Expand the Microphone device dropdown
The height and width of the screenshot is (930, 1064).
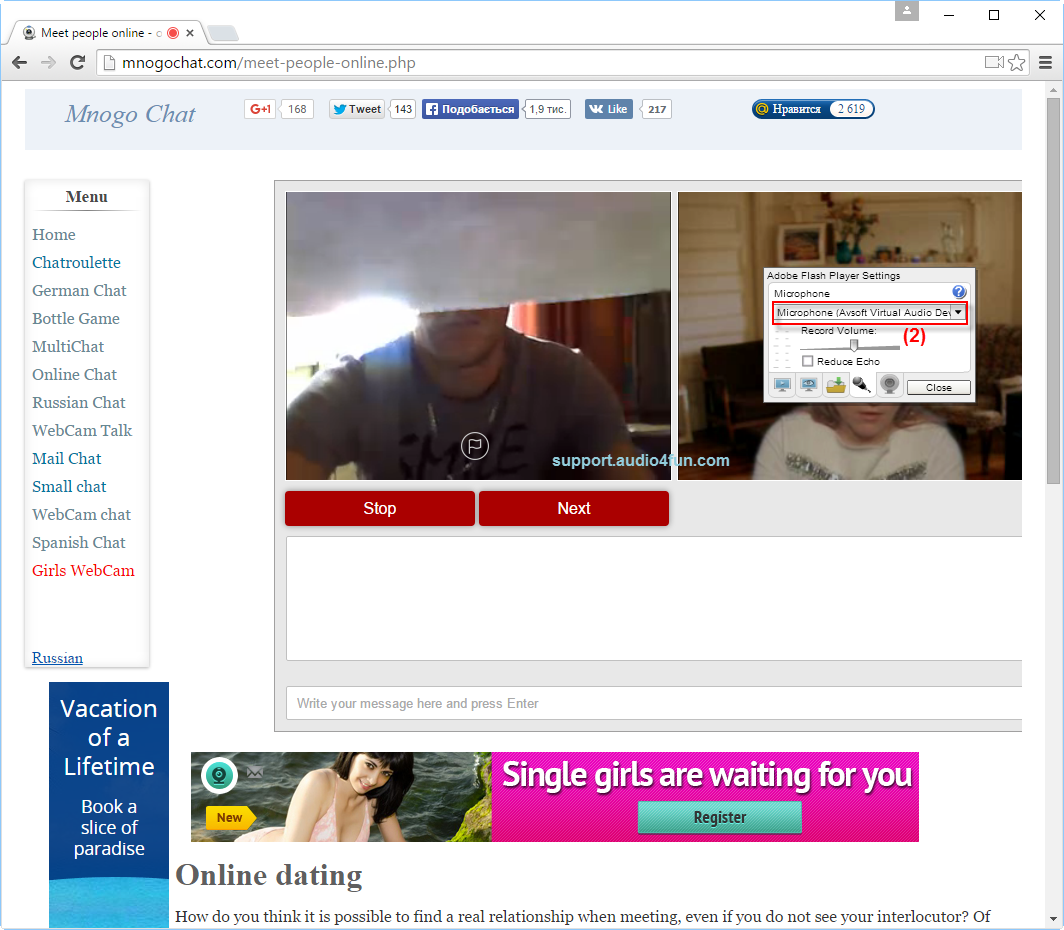coord(957,313)
